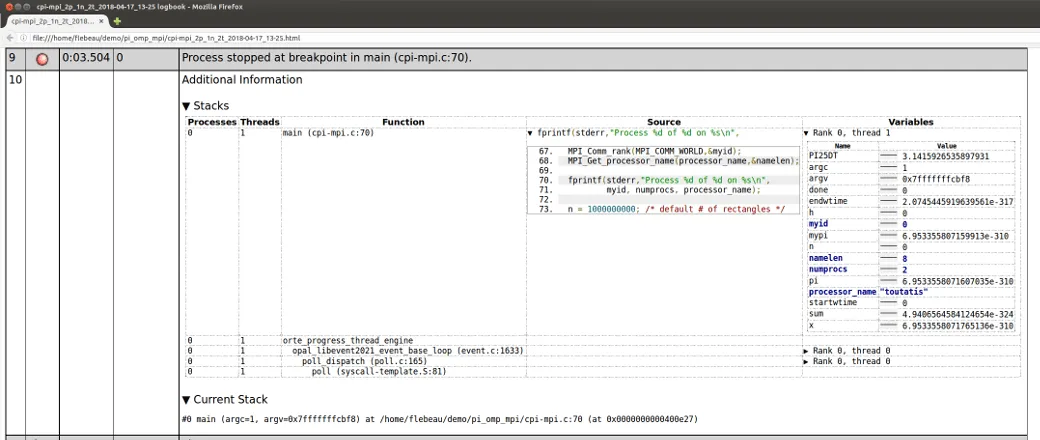
Task: Click the sparkline next to the sum variable
Action: 888,315
